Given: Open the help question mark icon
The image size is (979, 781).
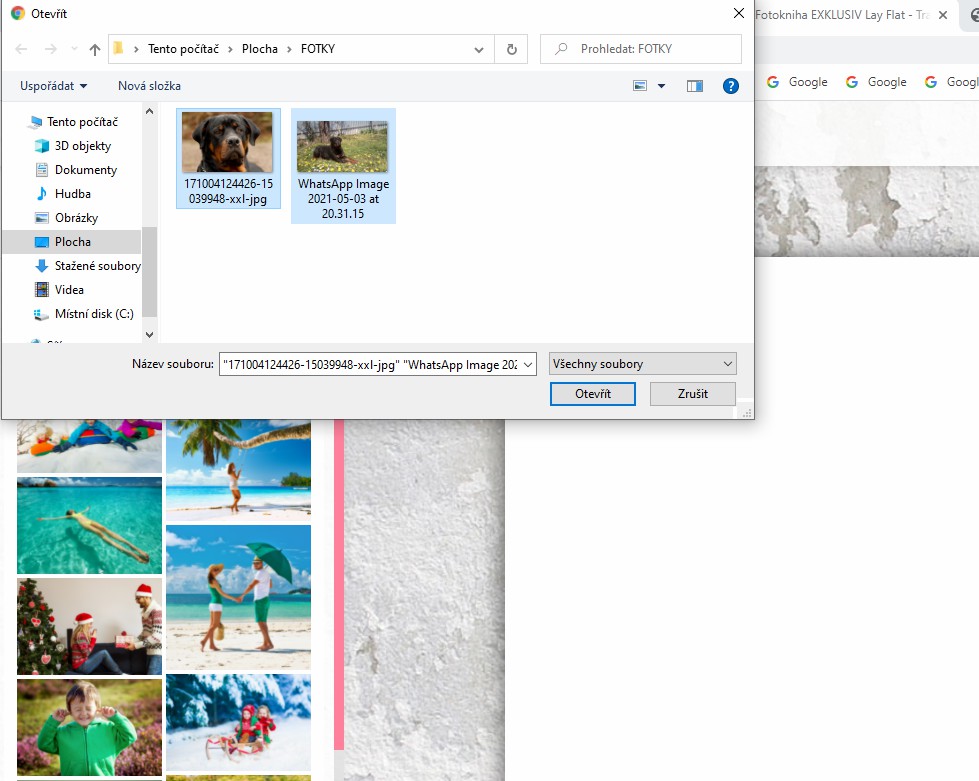Looking at the screenshot, I should [731, 86].
